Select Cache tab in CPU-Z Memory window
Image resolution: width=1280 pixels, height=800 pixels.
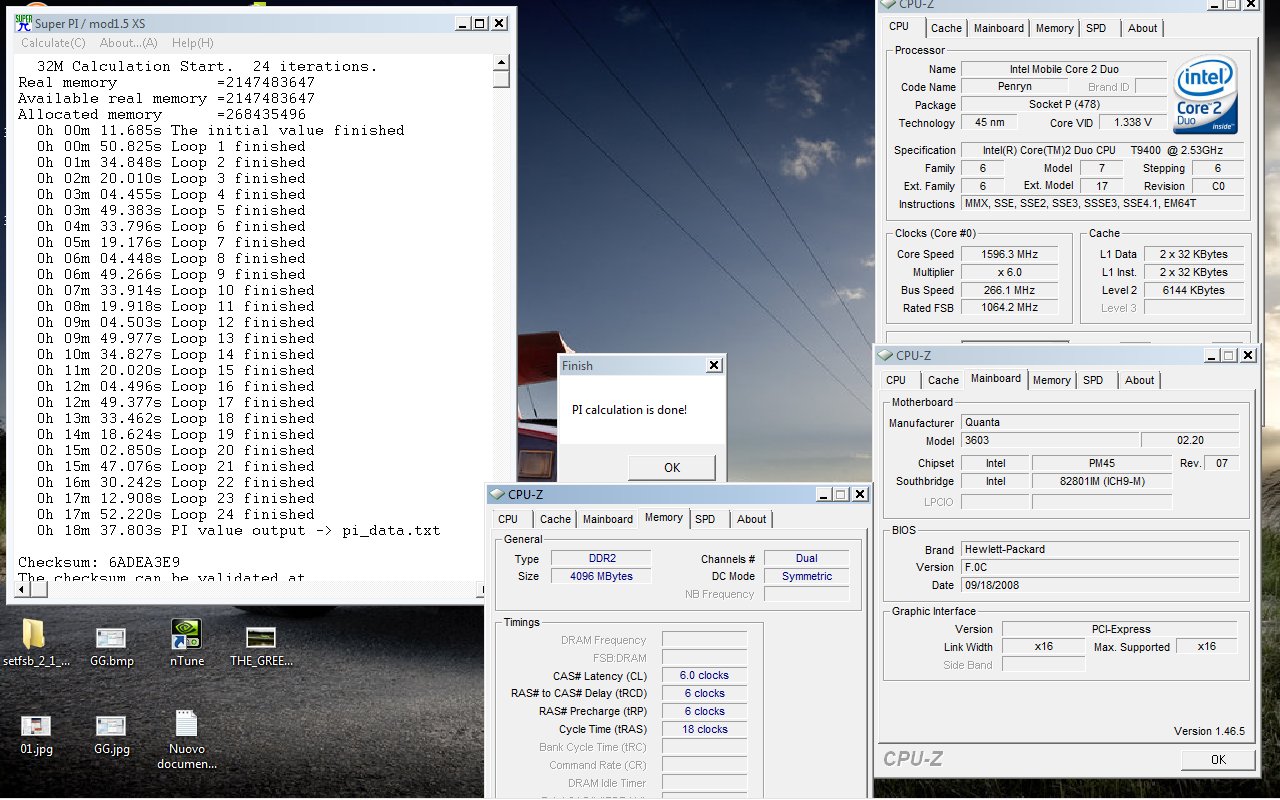tap(555, 519)
